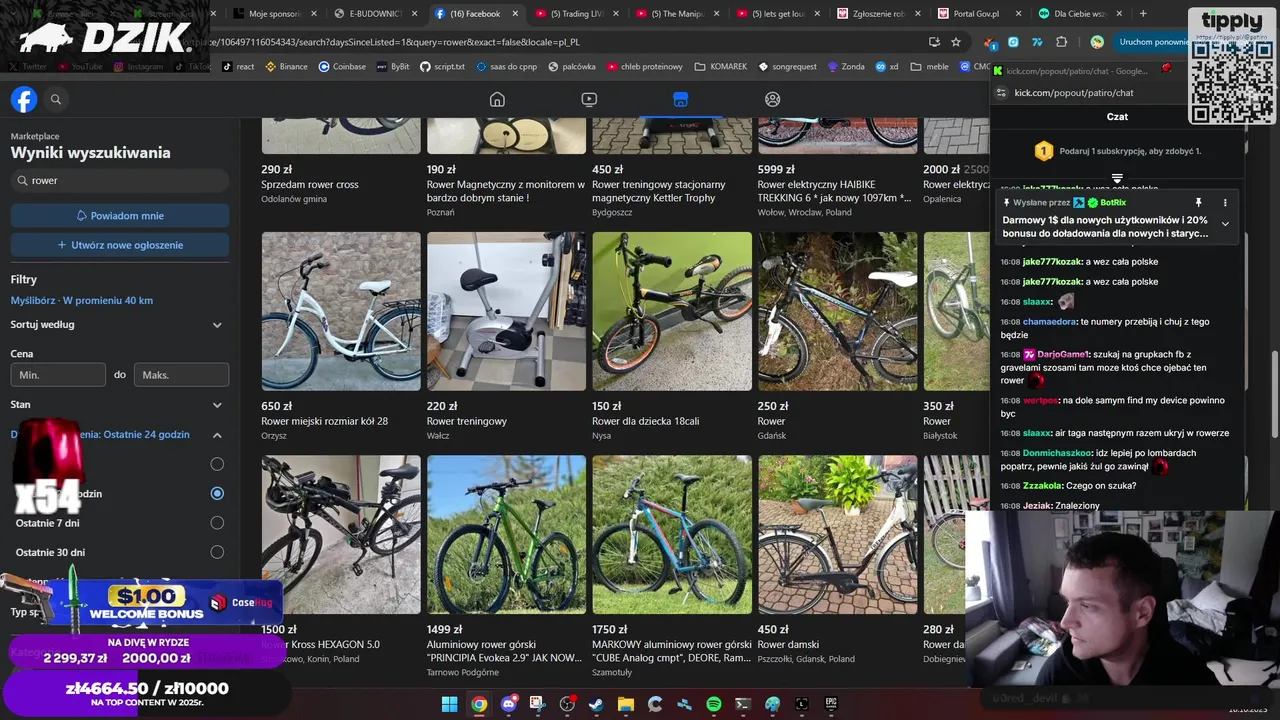Open Spotify from the taskbar
This screenshot has height=720, width=1280.
tap(714, 704)
